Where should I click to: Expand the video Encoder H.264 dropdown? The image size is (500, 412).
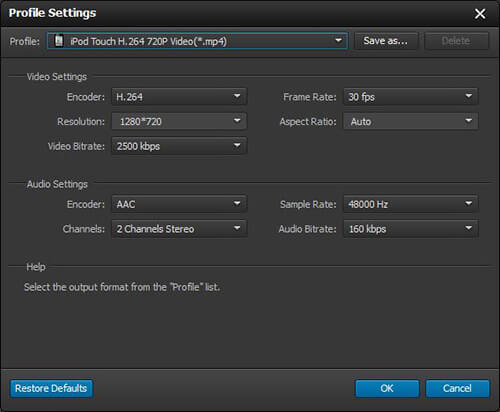179,97
